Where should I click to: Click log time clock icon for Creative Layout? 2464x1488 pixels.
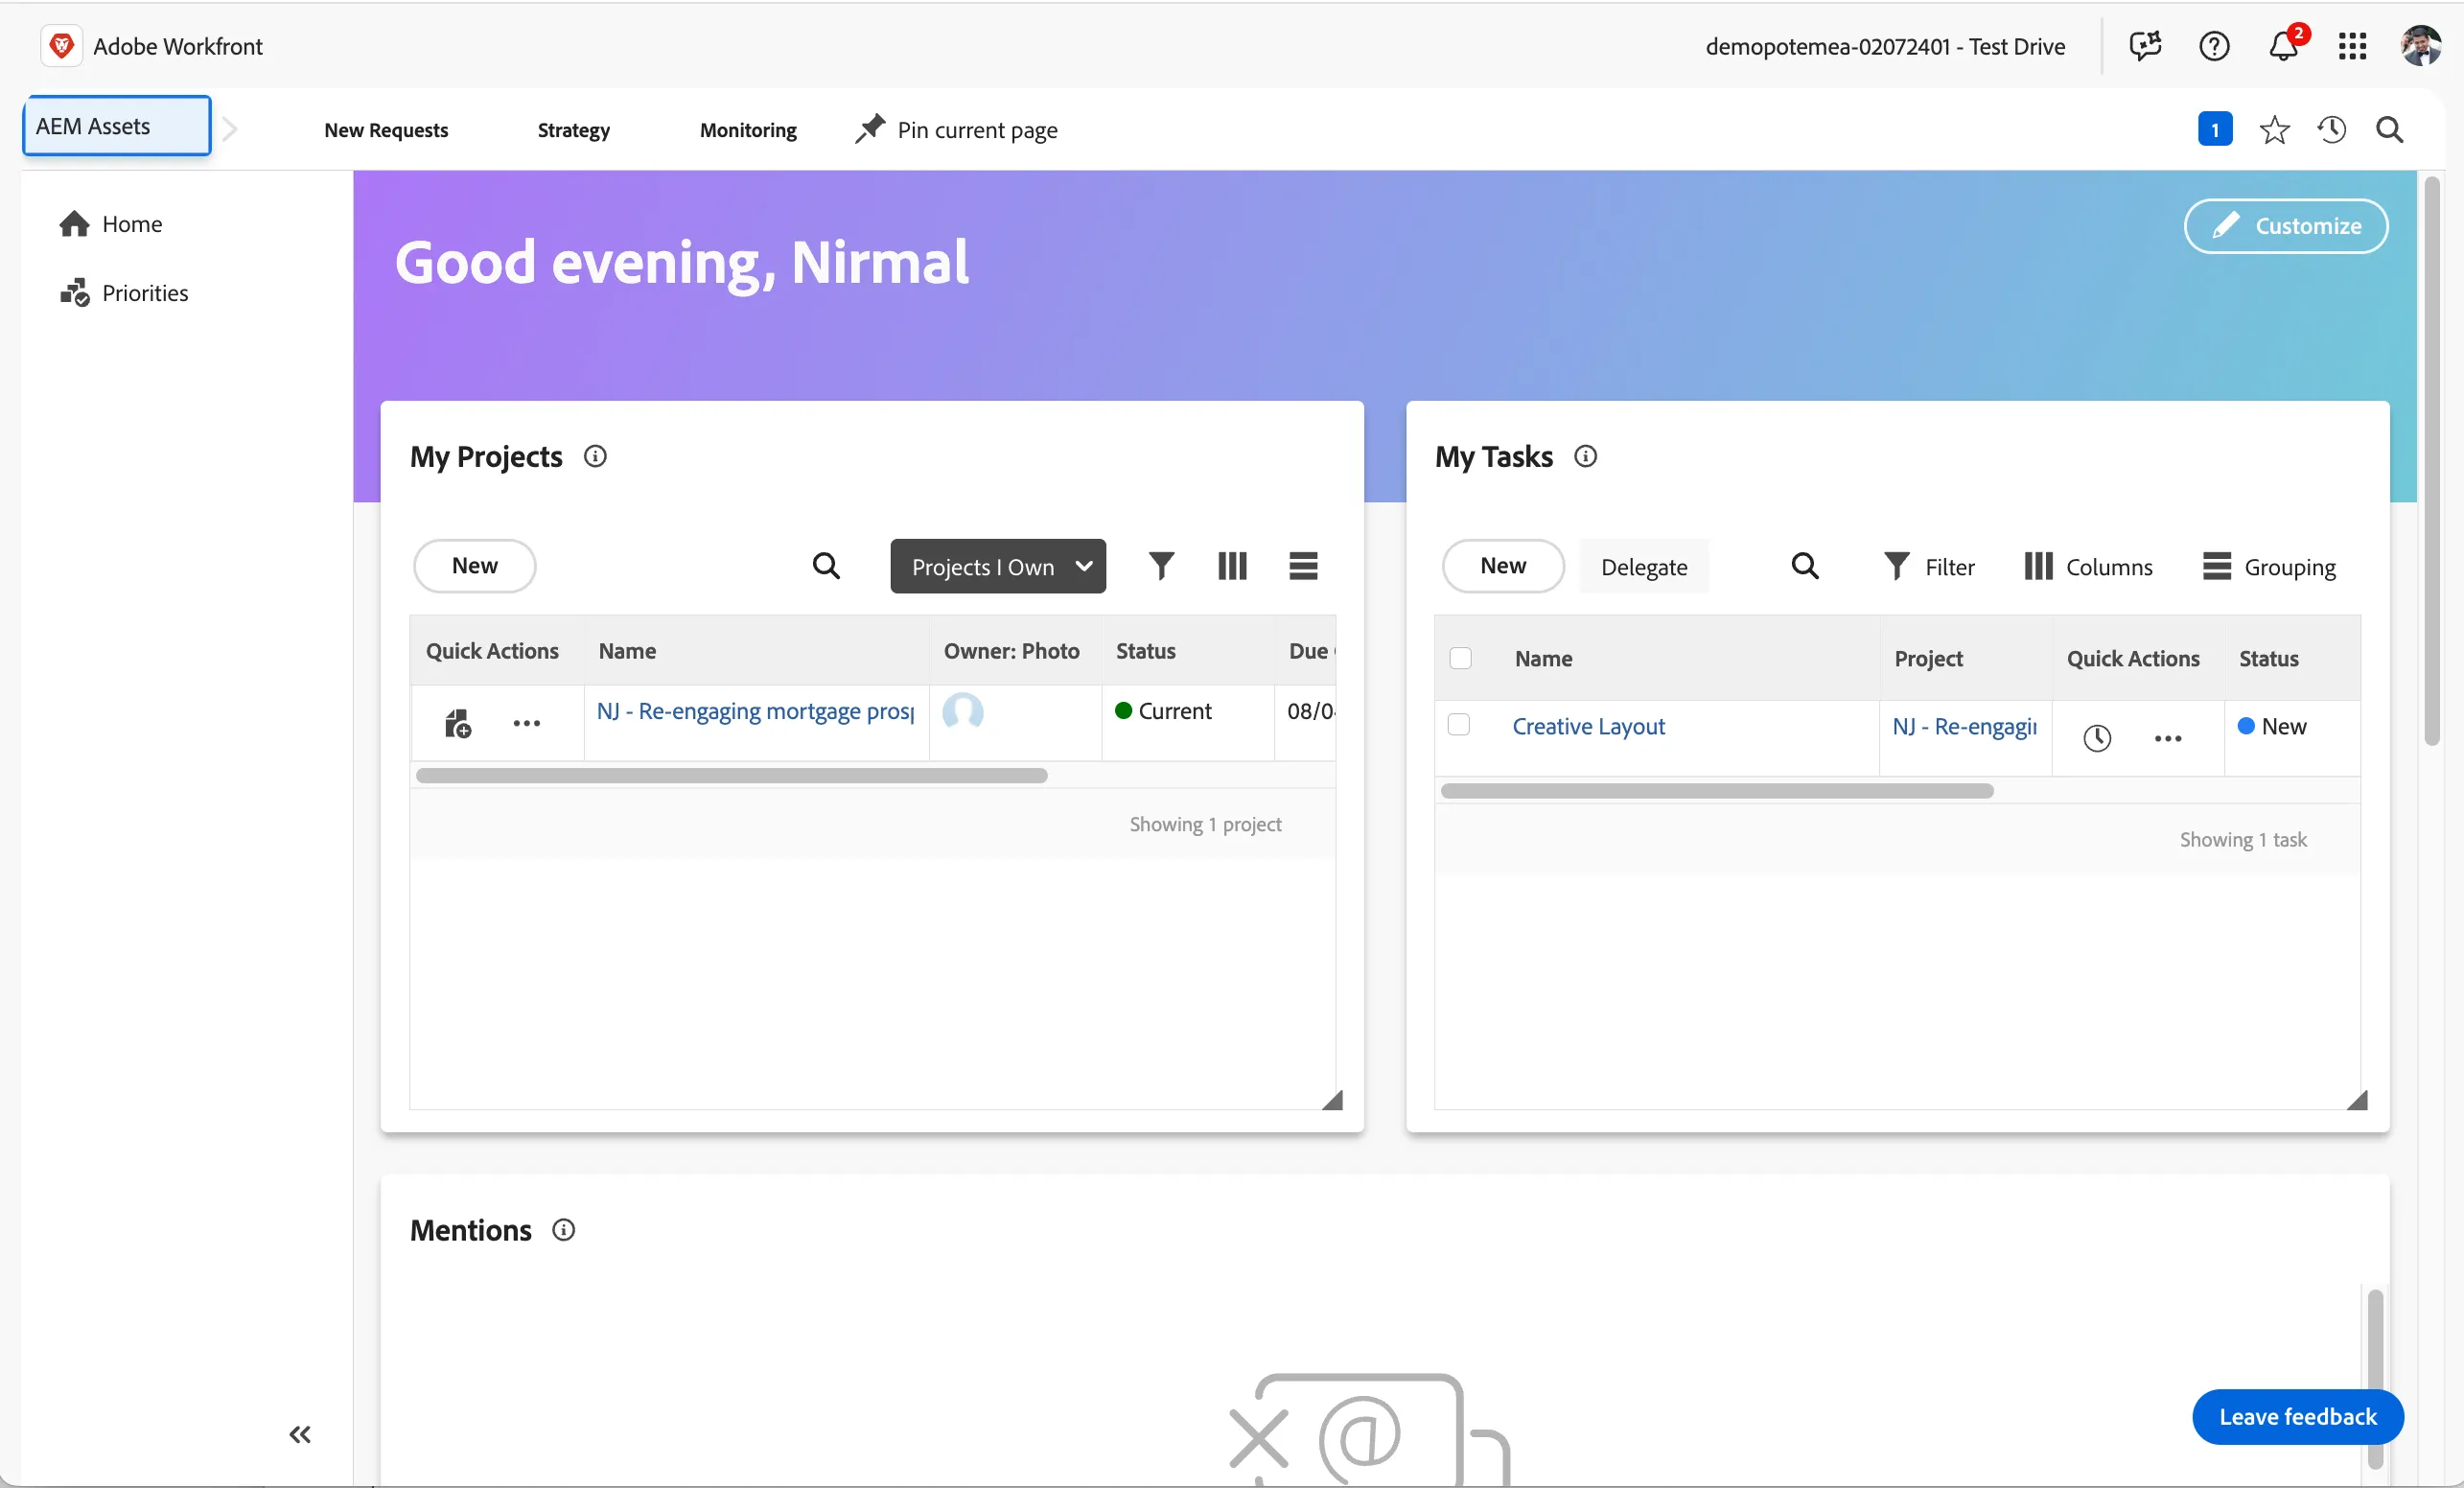pyautogui.click(x=2097, y=738)
